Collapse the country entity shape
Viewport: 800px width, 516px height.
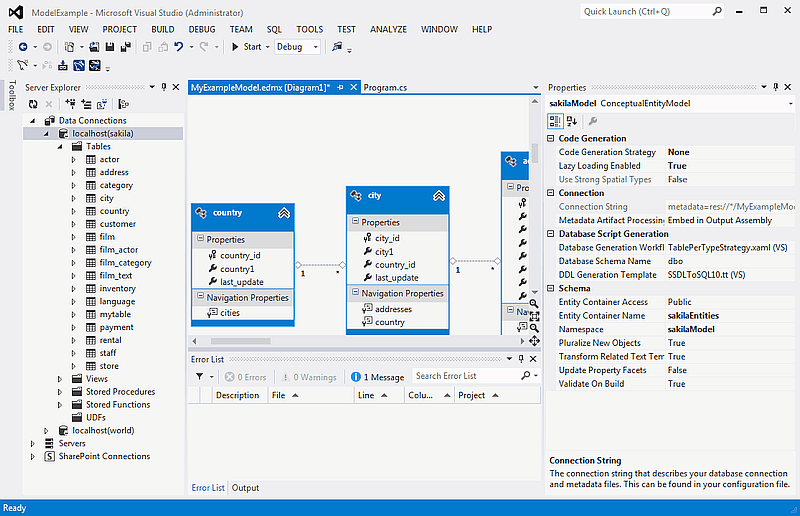tap(284, 213)
